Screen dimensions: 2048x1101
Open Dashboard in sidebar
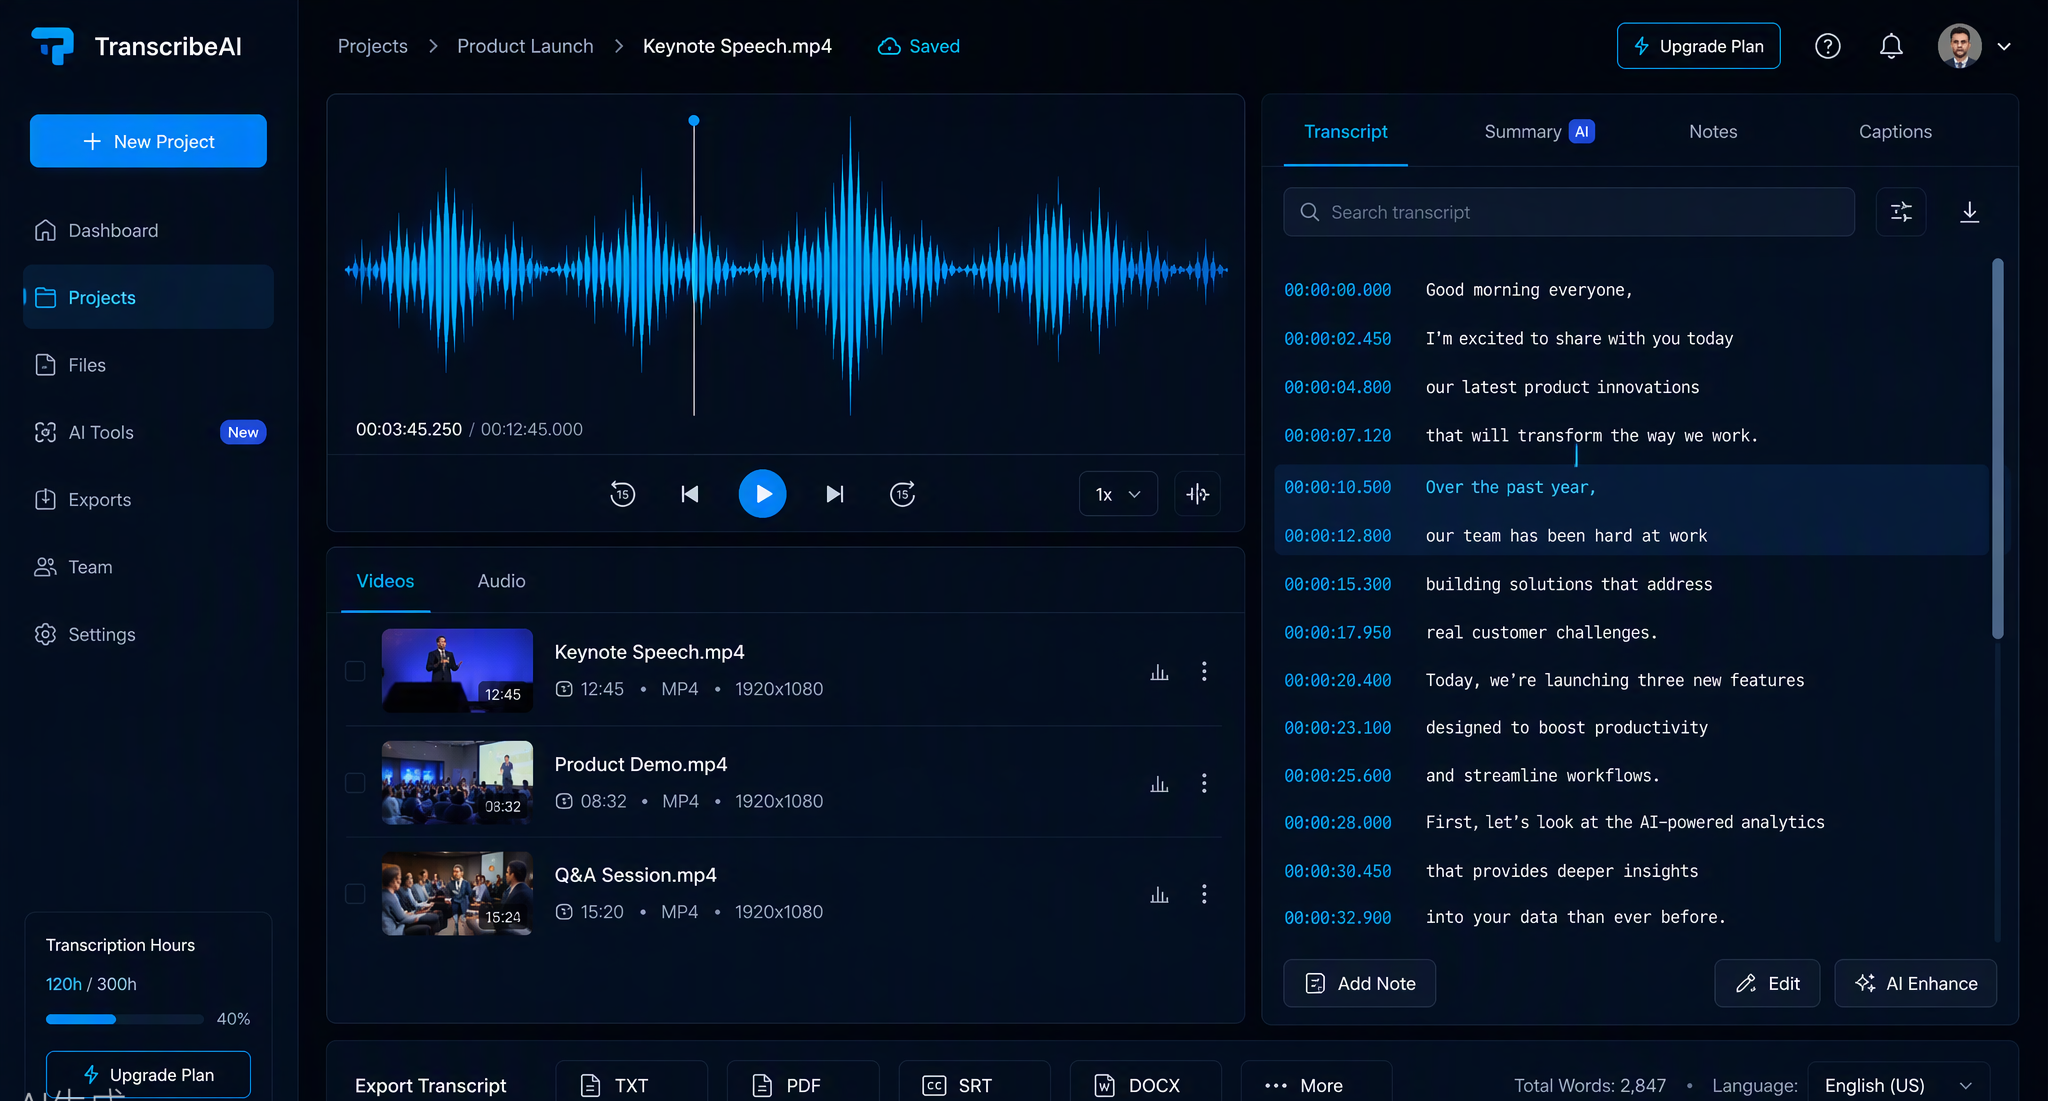pyautogui.click(x=148, y=230)
